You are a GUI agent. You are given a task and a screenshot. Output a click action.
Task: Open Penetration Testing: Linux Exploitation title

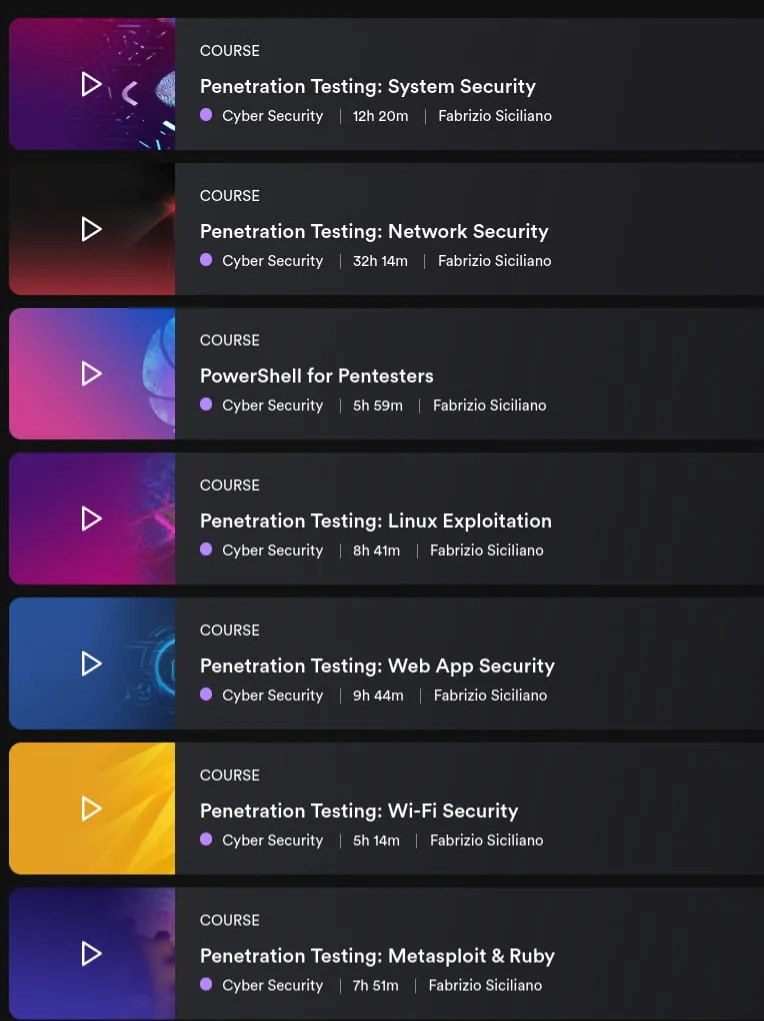(x=376, y=521)
